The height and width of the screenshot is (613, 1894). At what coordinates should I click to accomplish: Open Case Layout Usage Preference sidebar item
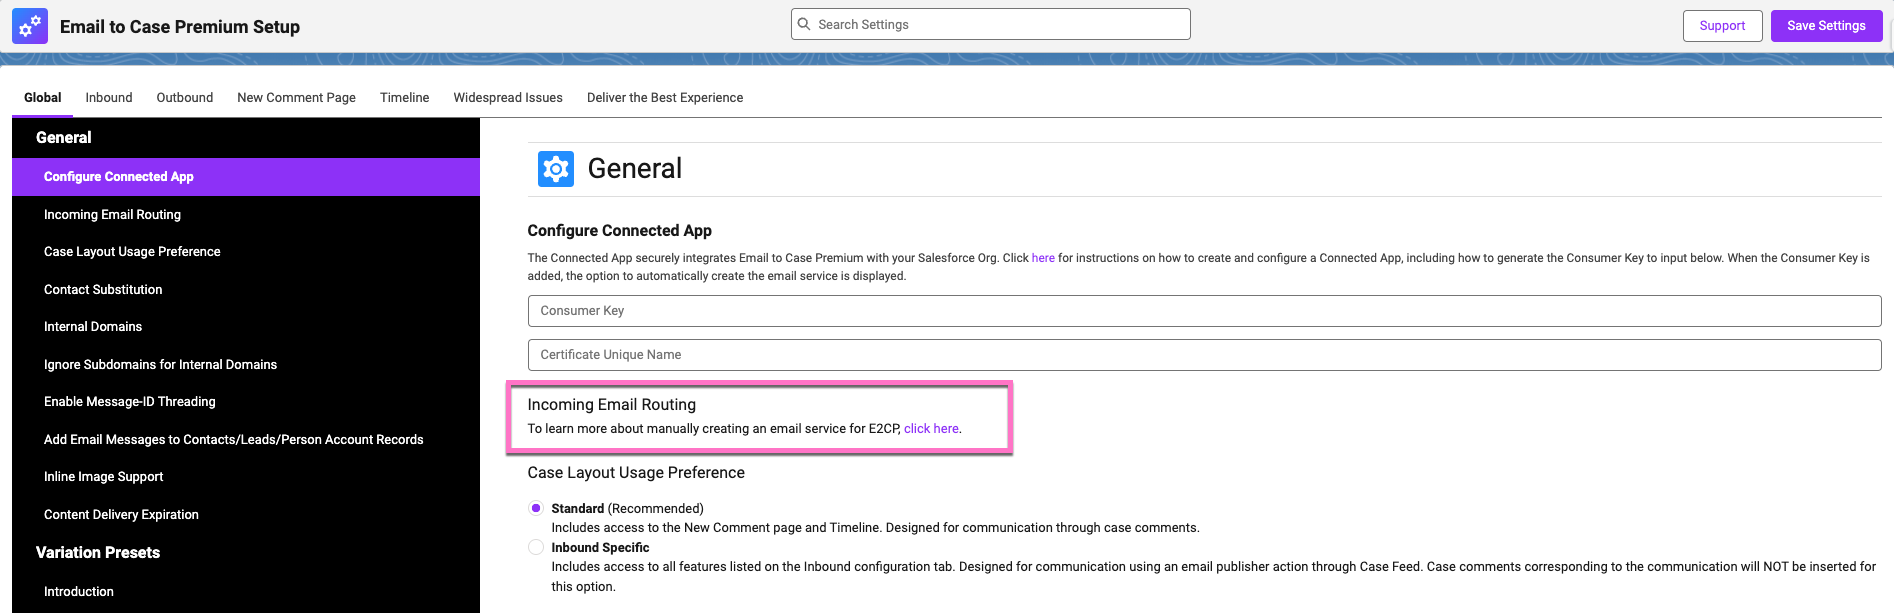pos(246,252)
